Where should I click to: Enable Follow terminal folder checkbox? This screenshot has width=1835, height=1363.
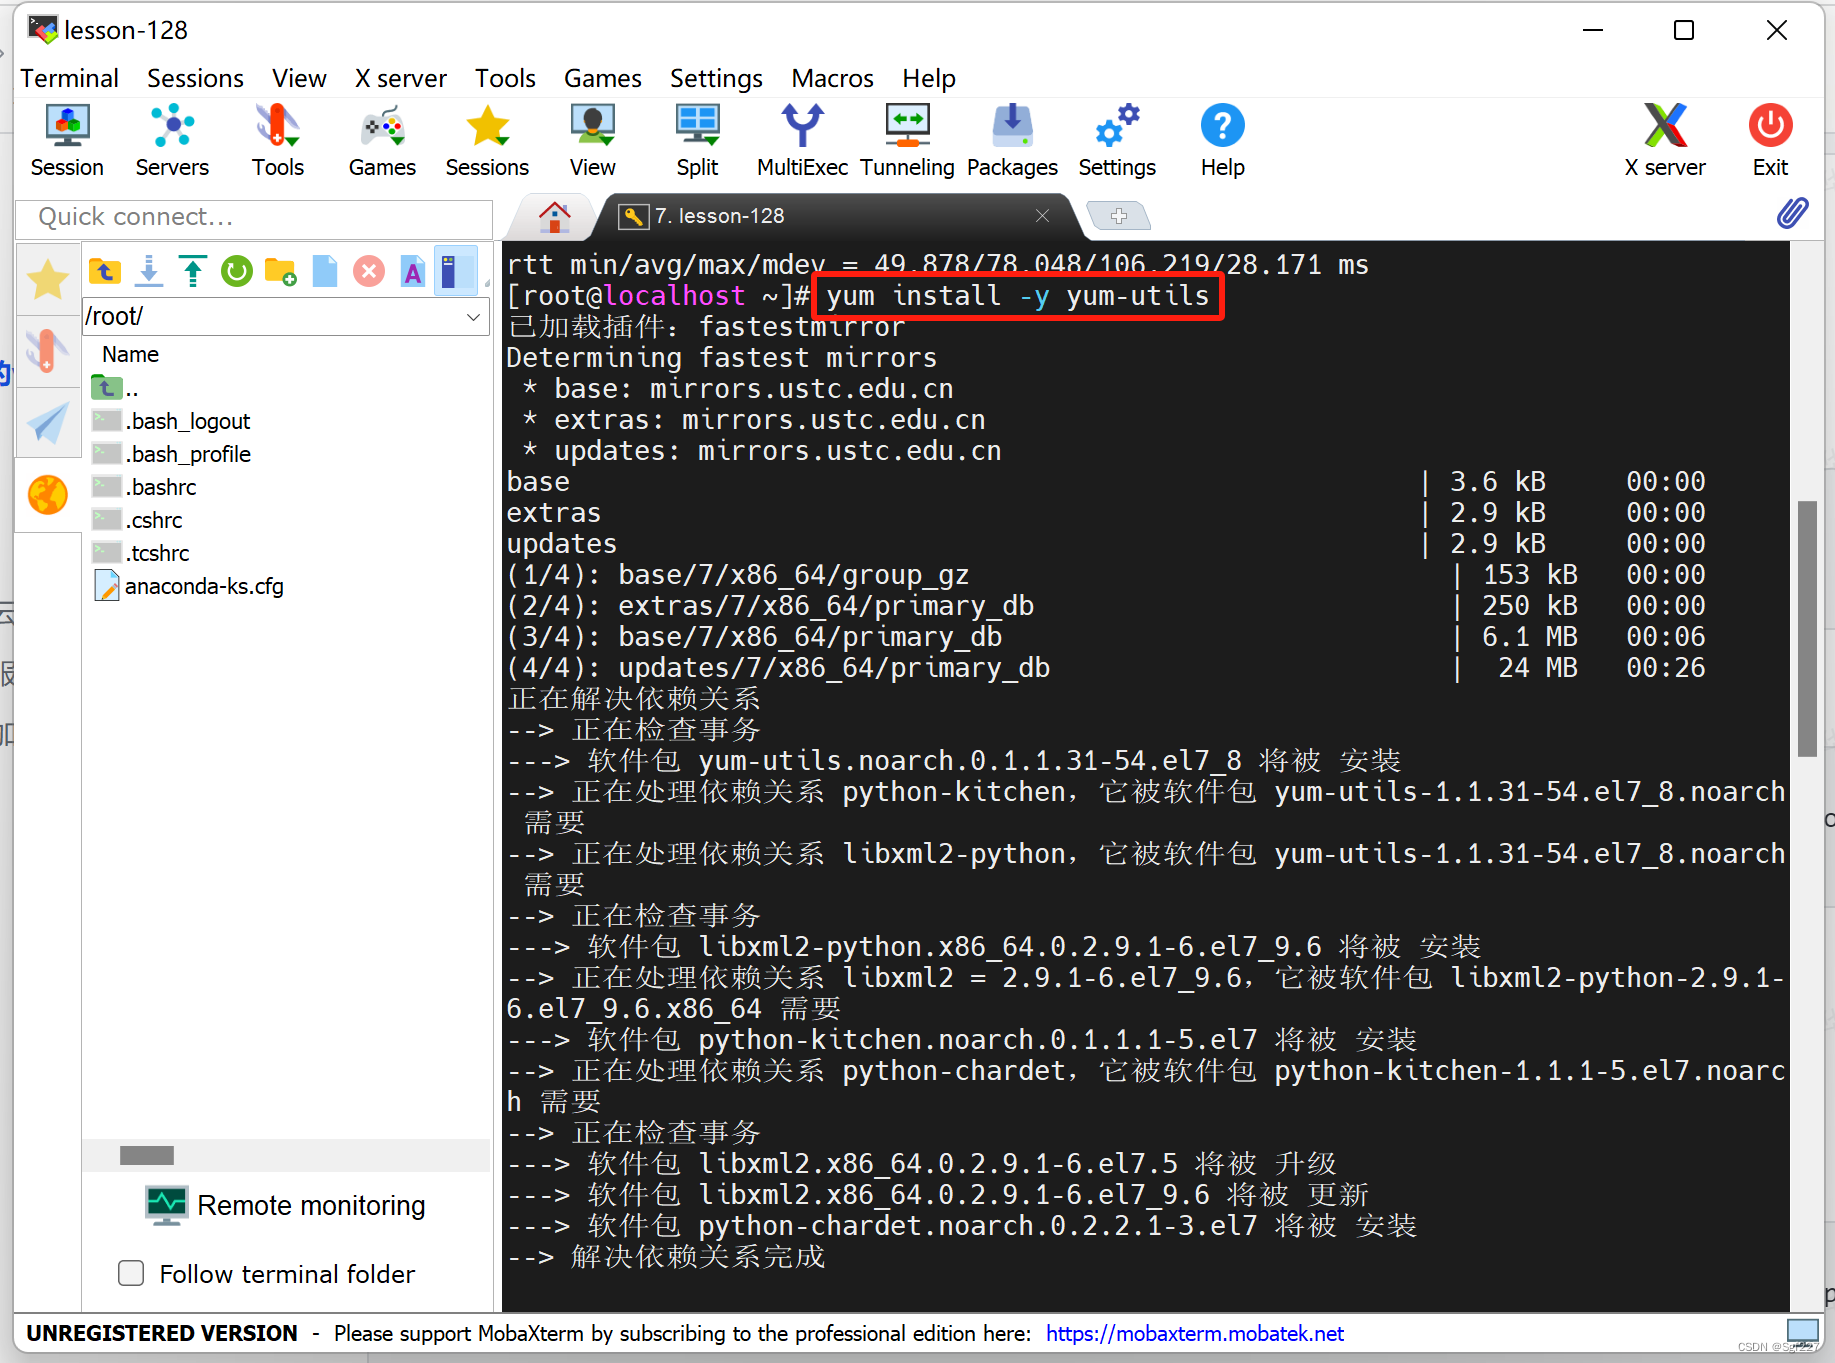point(131,1273)
